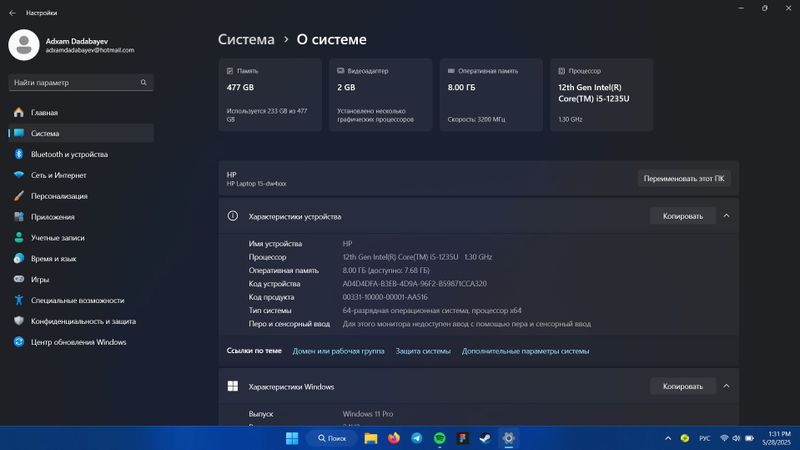Open Приложения settings
The width and height of the screenshot is (800, 450).
pos(81,217)
